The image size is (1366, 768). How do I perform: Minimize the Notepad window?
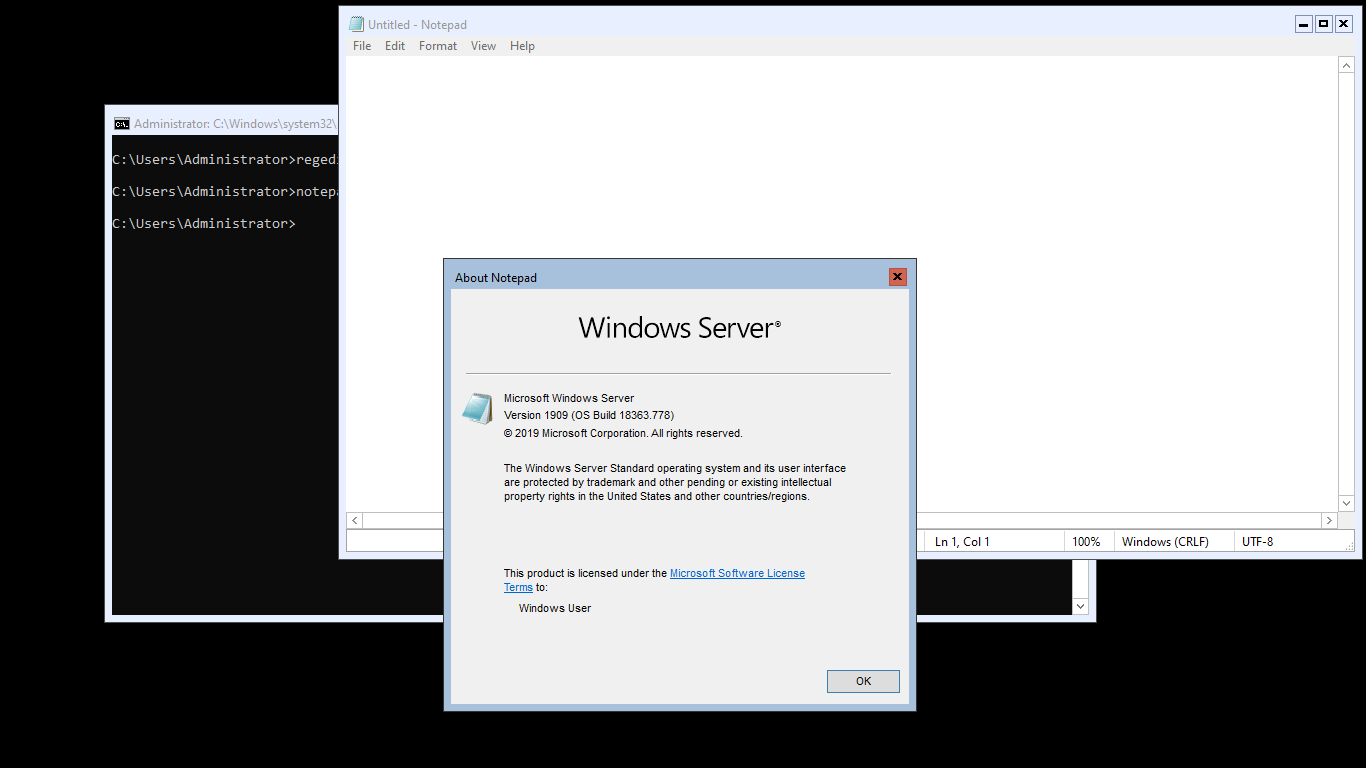1304,24
